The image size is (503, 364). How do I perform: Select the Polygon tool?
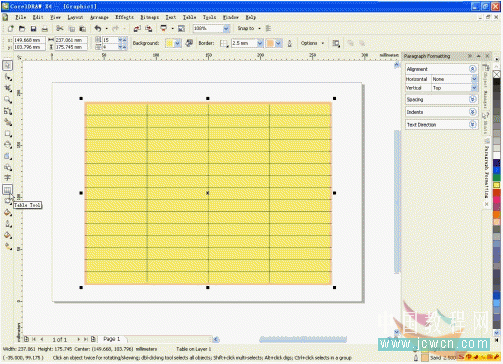tap(8, 156)
